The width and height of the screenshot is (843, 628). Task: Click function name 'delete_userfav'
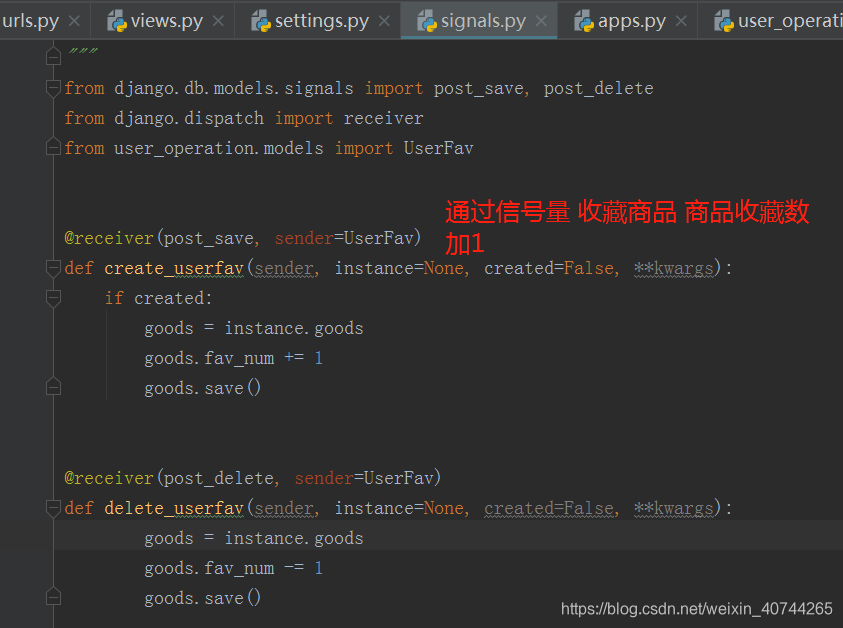coord(174,508)
